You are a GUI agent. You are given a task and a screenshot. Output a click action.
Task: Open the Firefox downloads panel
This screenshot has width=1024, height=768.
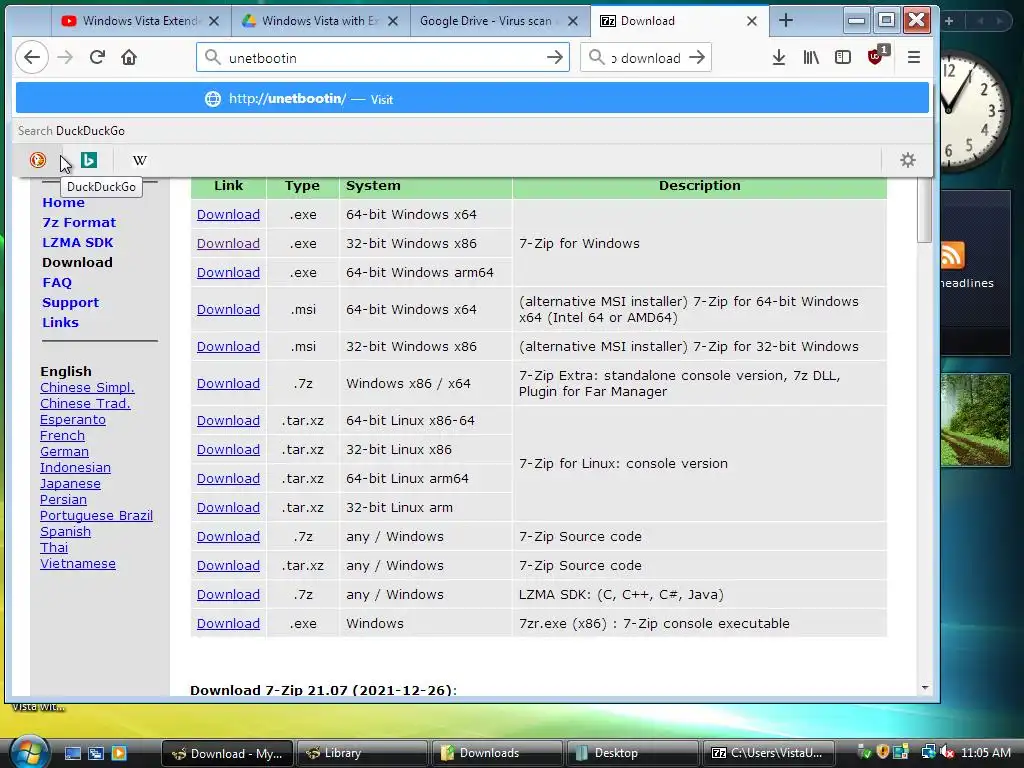(x=778, y=57)
